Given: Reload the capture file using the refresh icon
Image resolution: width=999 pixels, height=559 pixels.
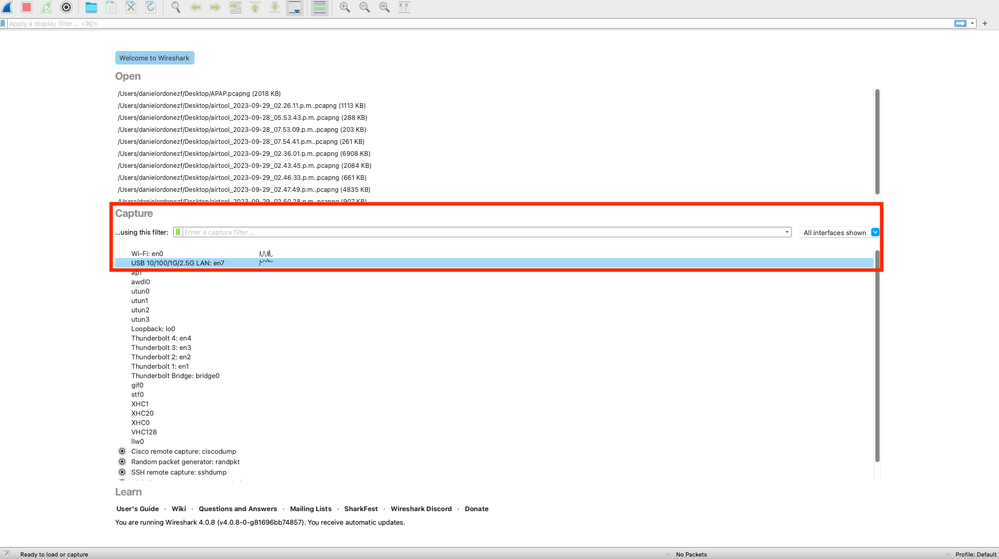Looking at the screenshot, I should [x=151, y=8].
